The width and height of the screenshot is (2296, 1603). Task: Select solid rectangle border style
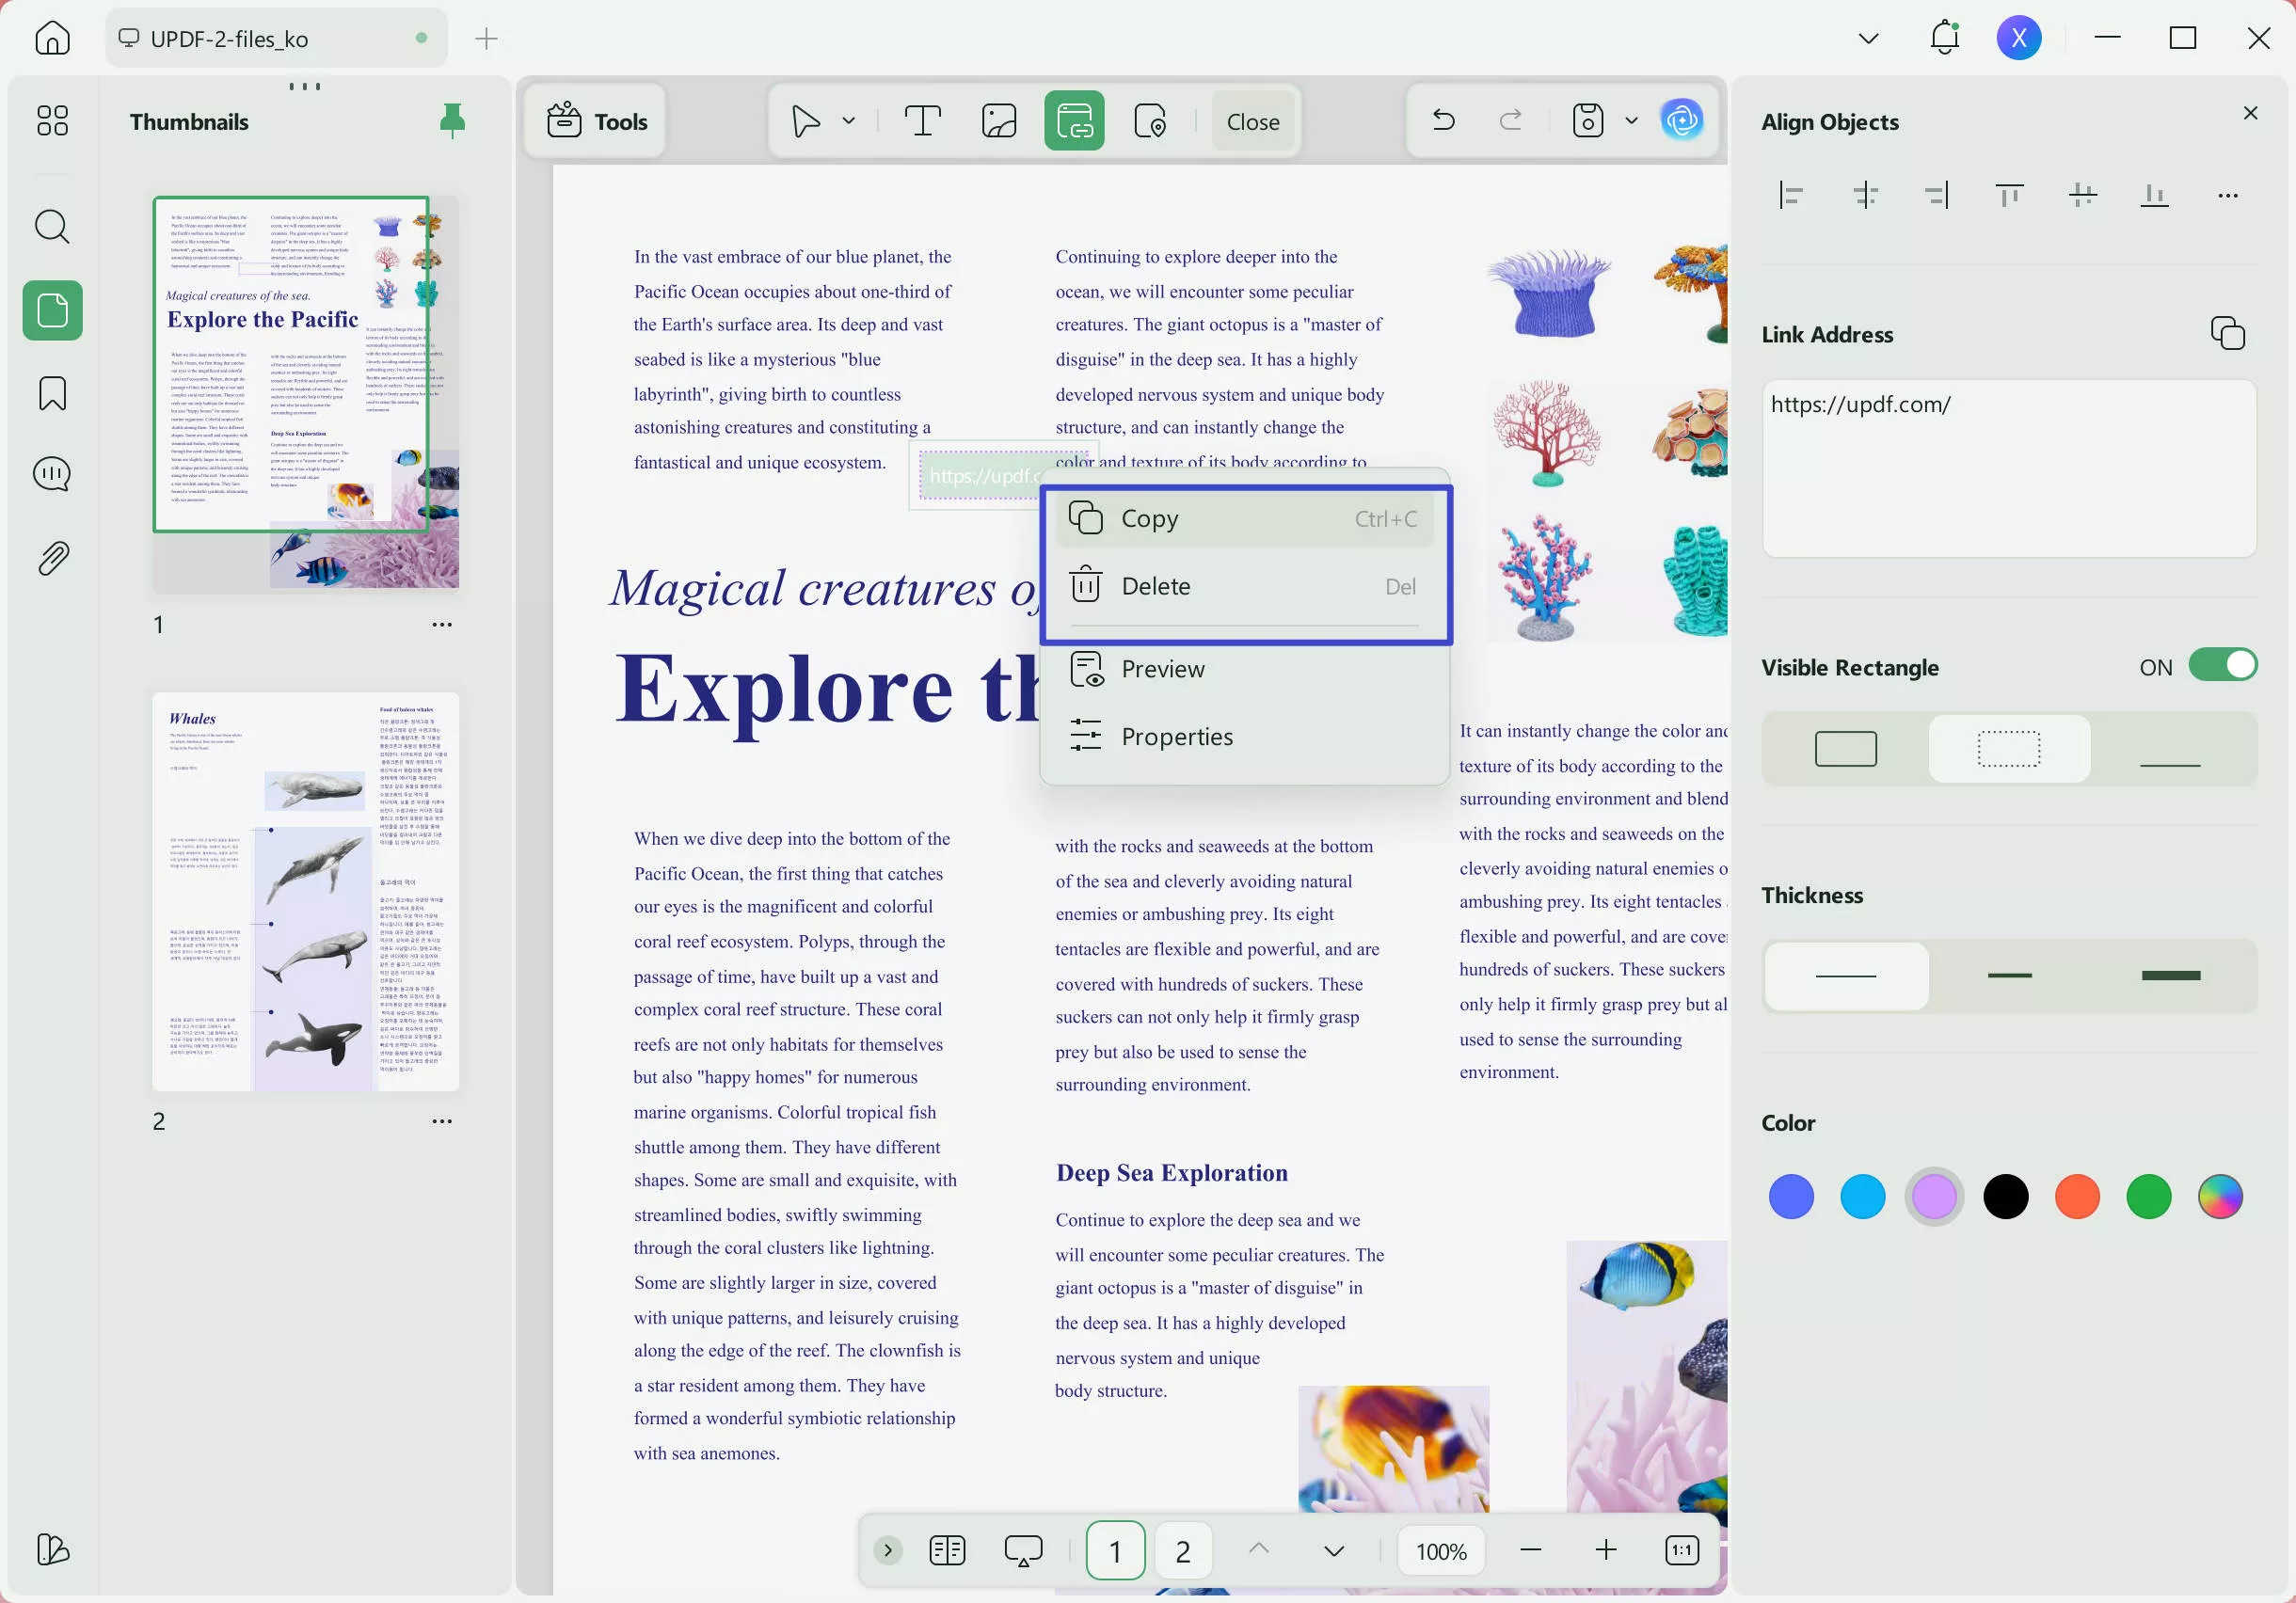[x=1845, y=749]
